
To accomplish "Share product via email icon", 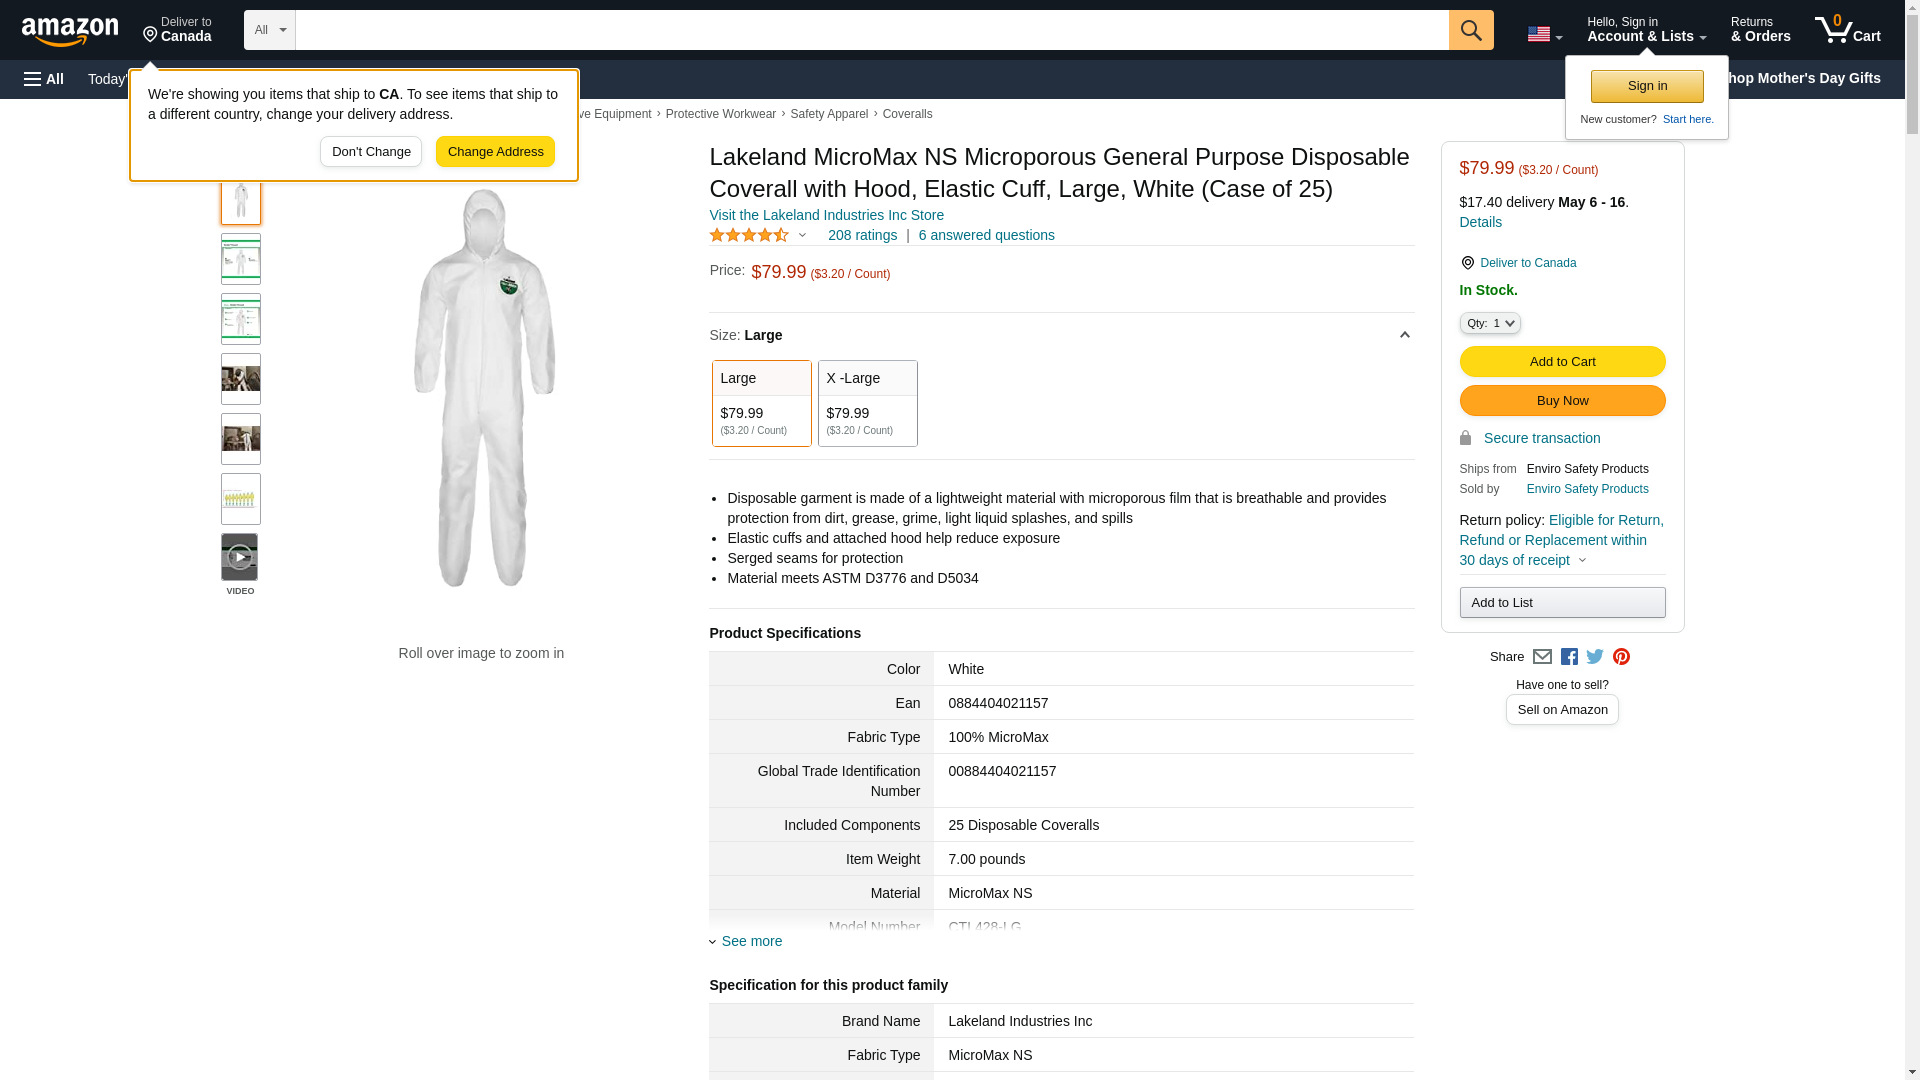I will (x=1542, y=657).
